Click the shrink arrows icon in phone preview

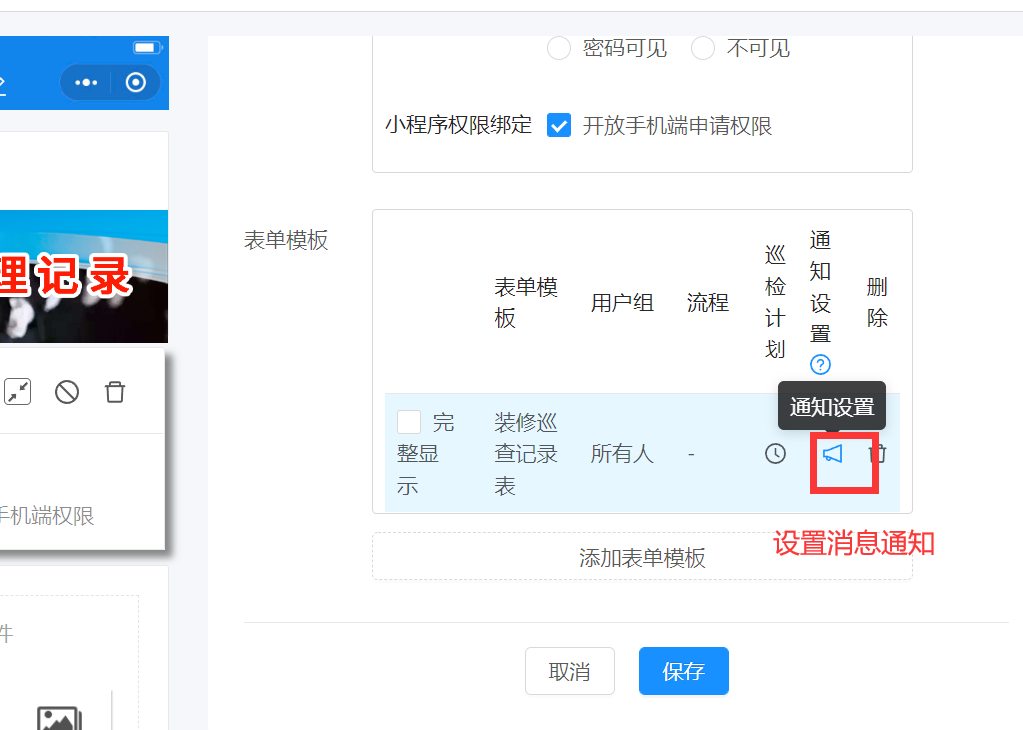[x=18, y=392]
